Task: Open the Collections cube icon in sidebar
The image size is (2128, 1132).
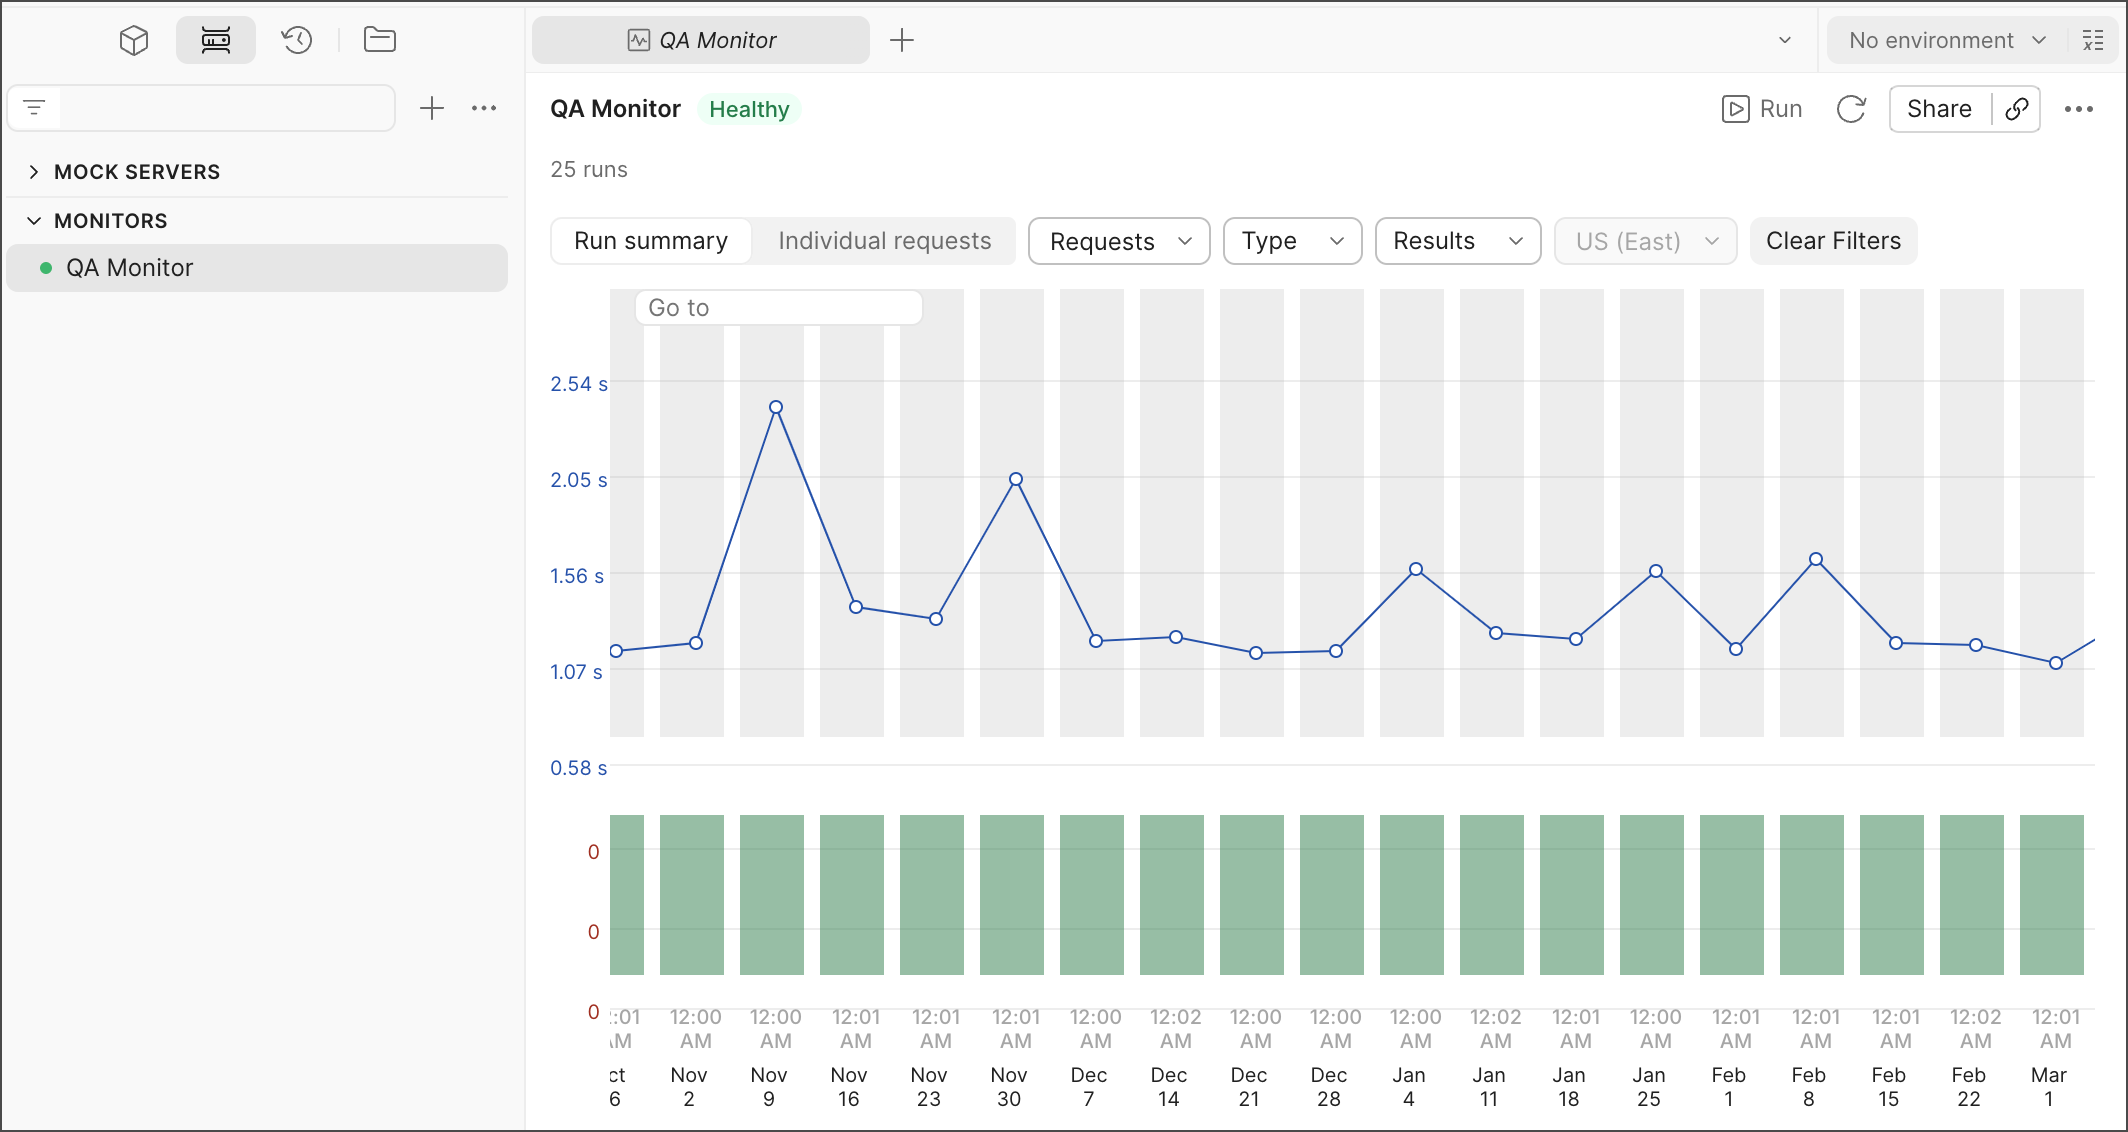Action: tap(134, 40)
